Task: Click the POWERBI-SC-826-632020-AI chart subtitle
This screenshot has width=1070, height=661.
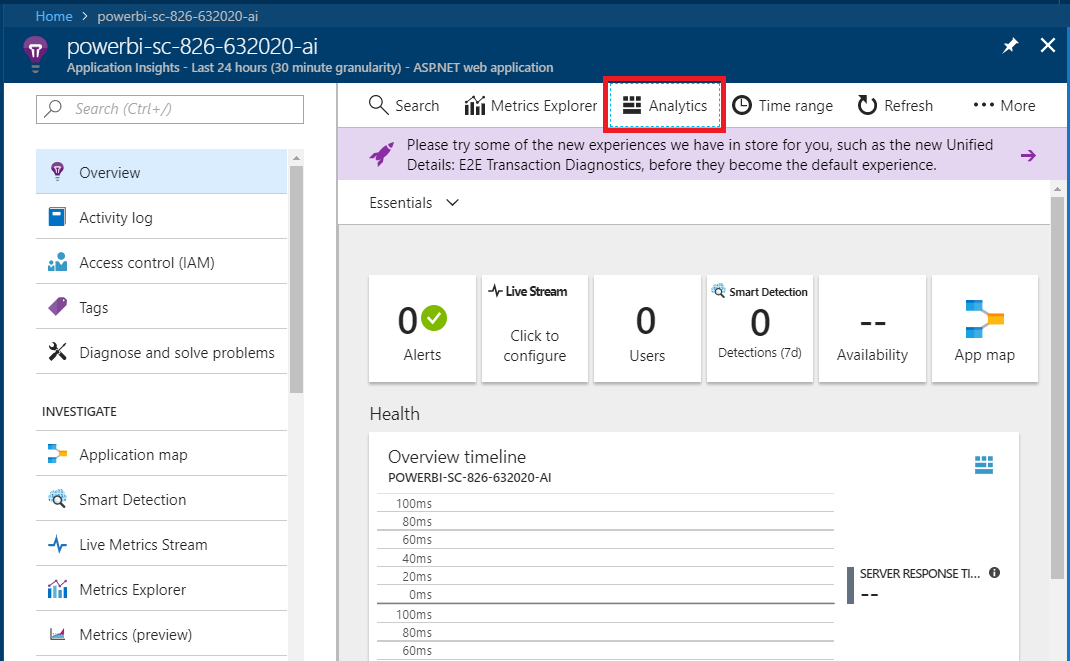Action: 469,478
